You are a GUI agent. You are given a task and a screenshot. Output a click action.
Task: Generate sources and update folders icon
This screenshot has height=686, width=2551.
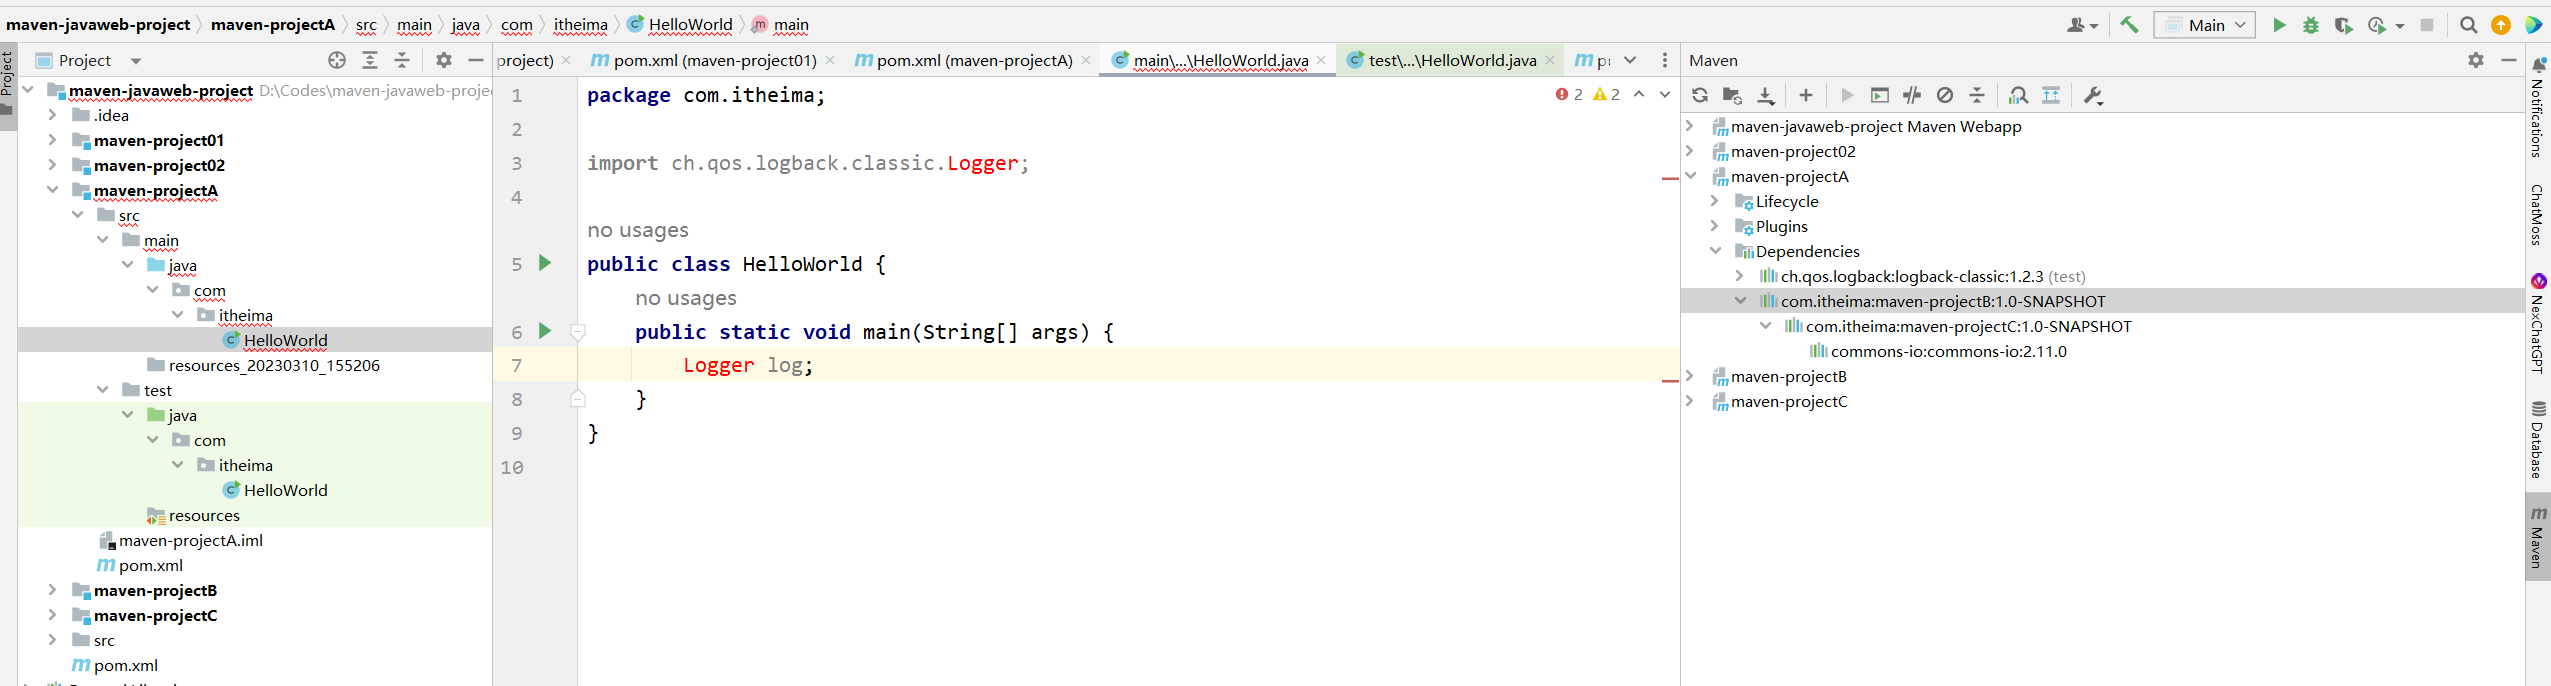point(1732,95)
